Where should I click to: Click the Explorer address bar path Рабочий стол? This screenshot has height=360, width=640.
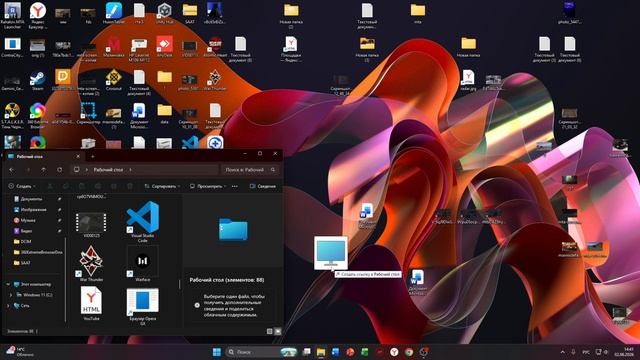[108, 169]
